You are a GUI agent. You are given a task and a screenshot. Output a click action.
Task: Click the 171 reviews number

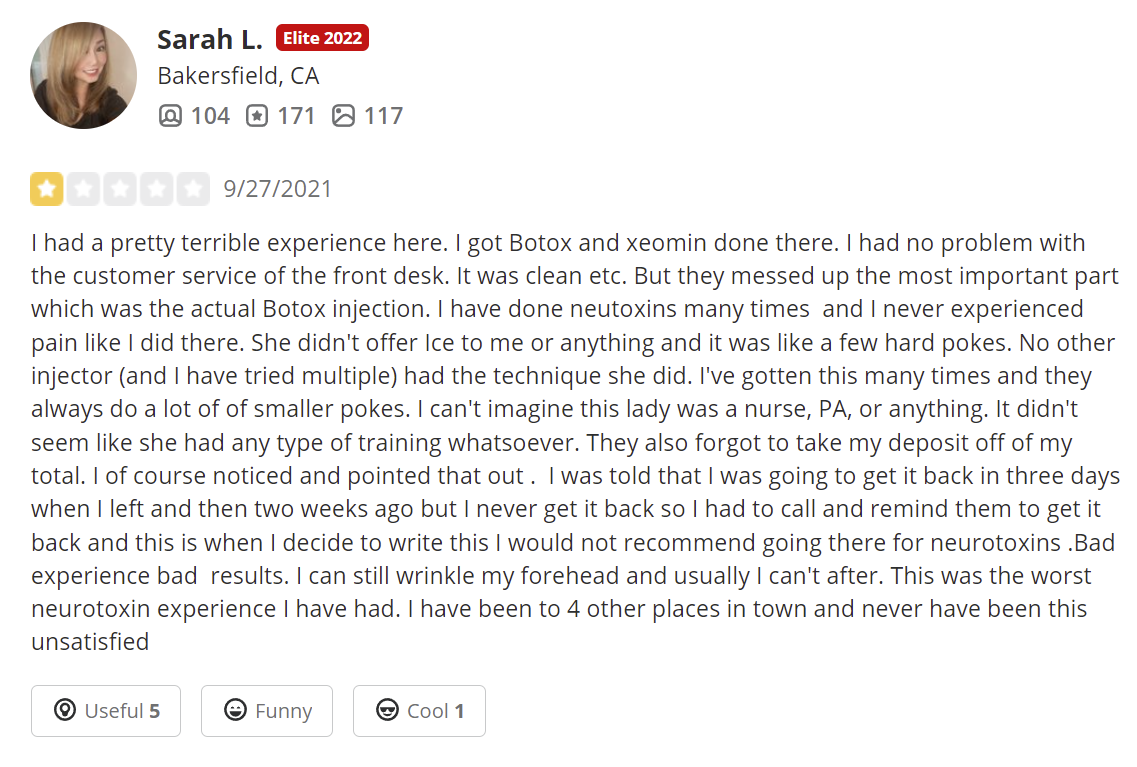pyautogui.click(x=296, y=116)
